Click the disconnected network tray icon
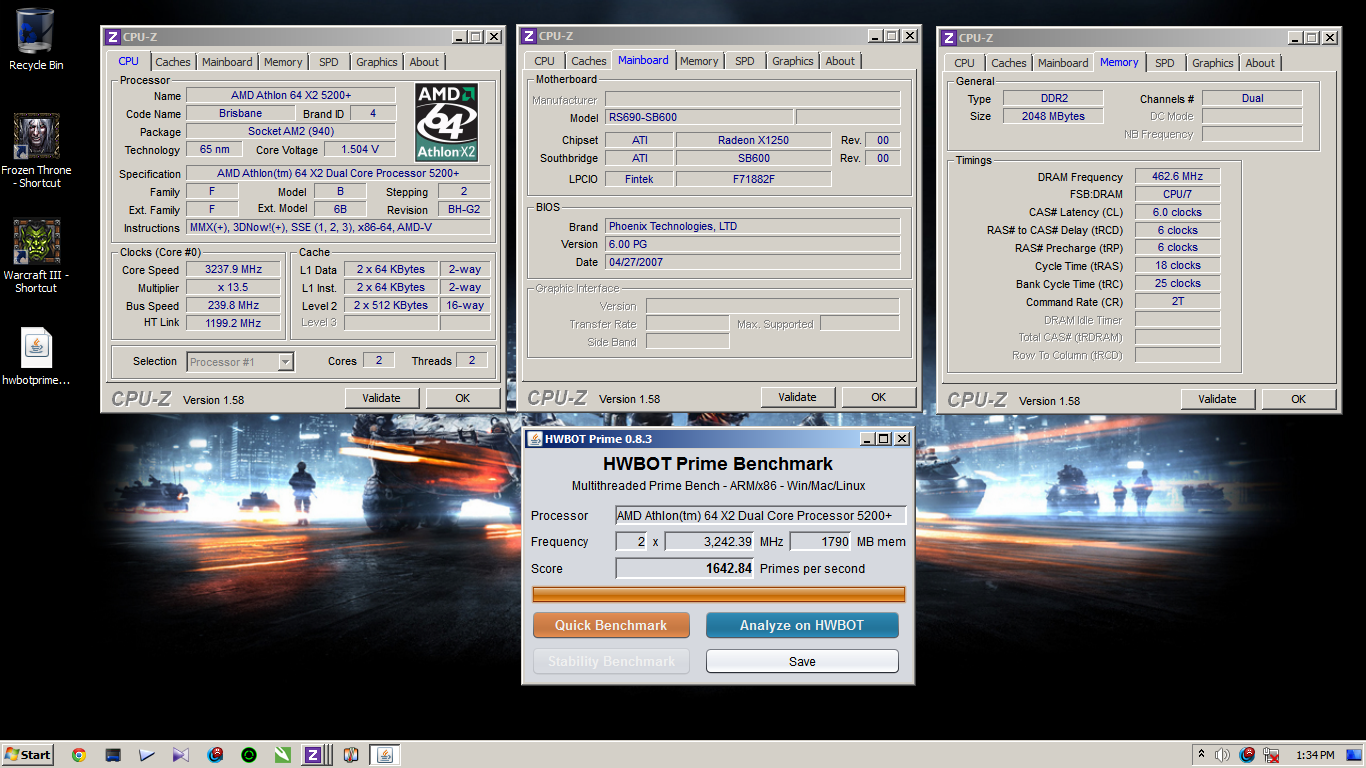1366x768 pixels. click(x=1271, y=755)
